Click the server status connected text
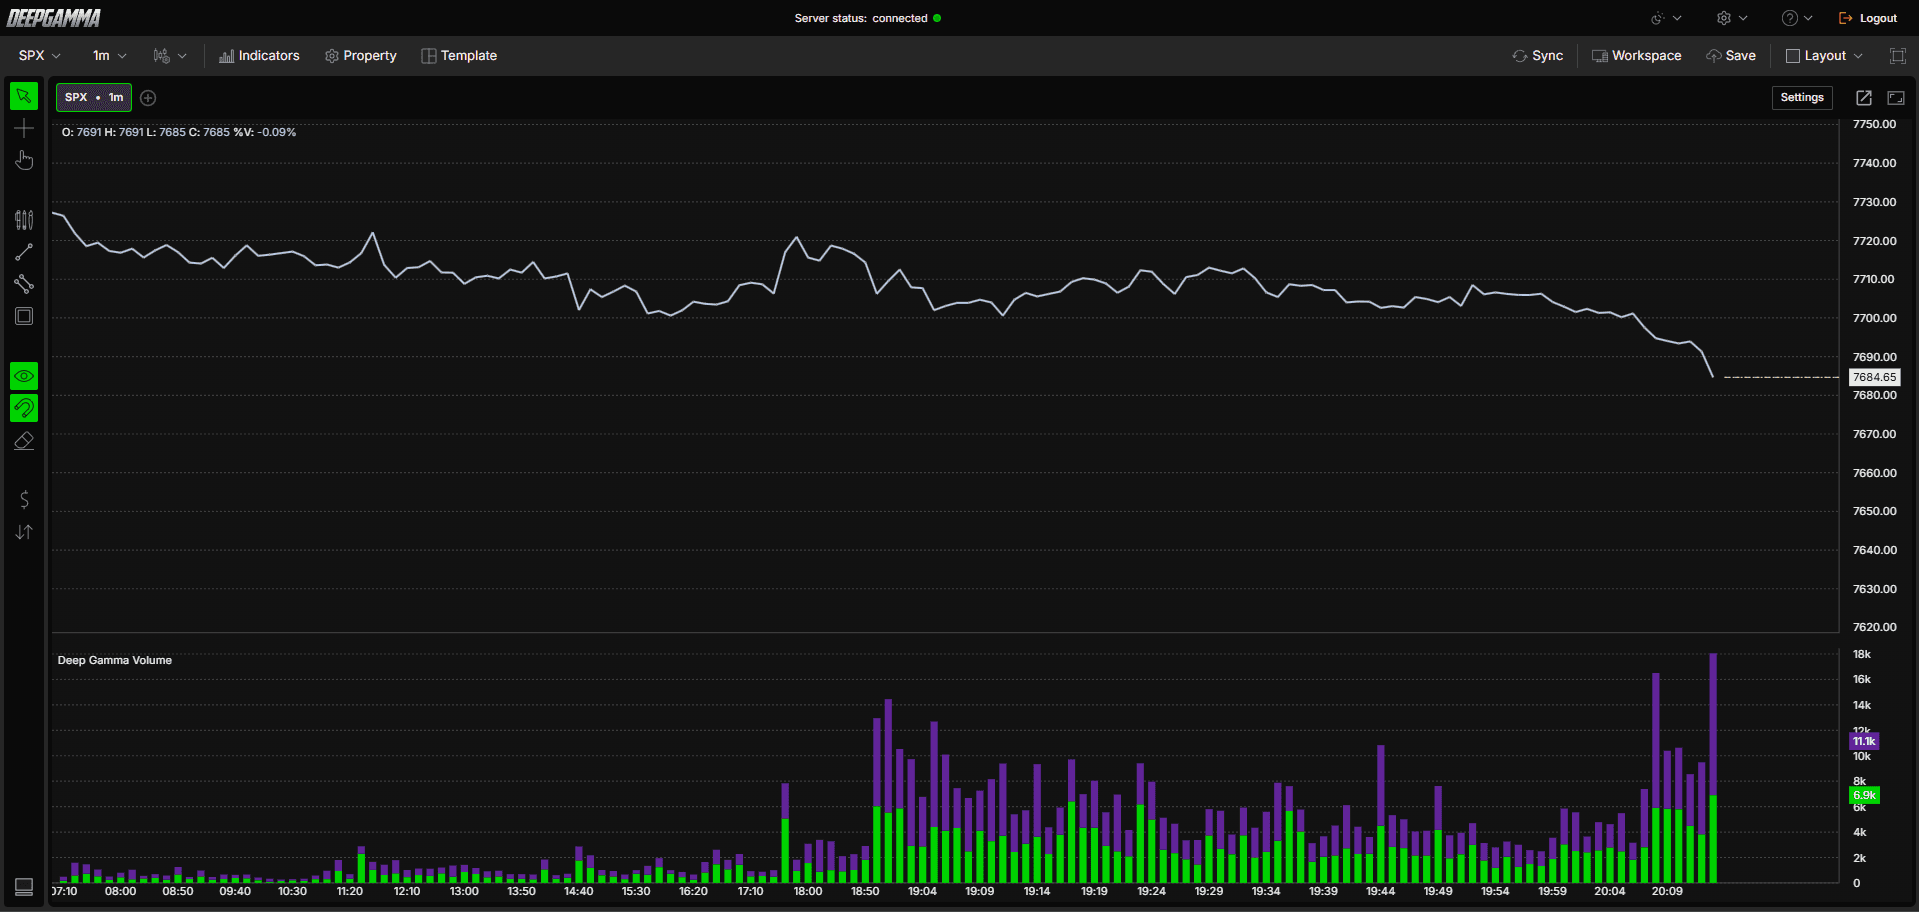 [861, 18]
